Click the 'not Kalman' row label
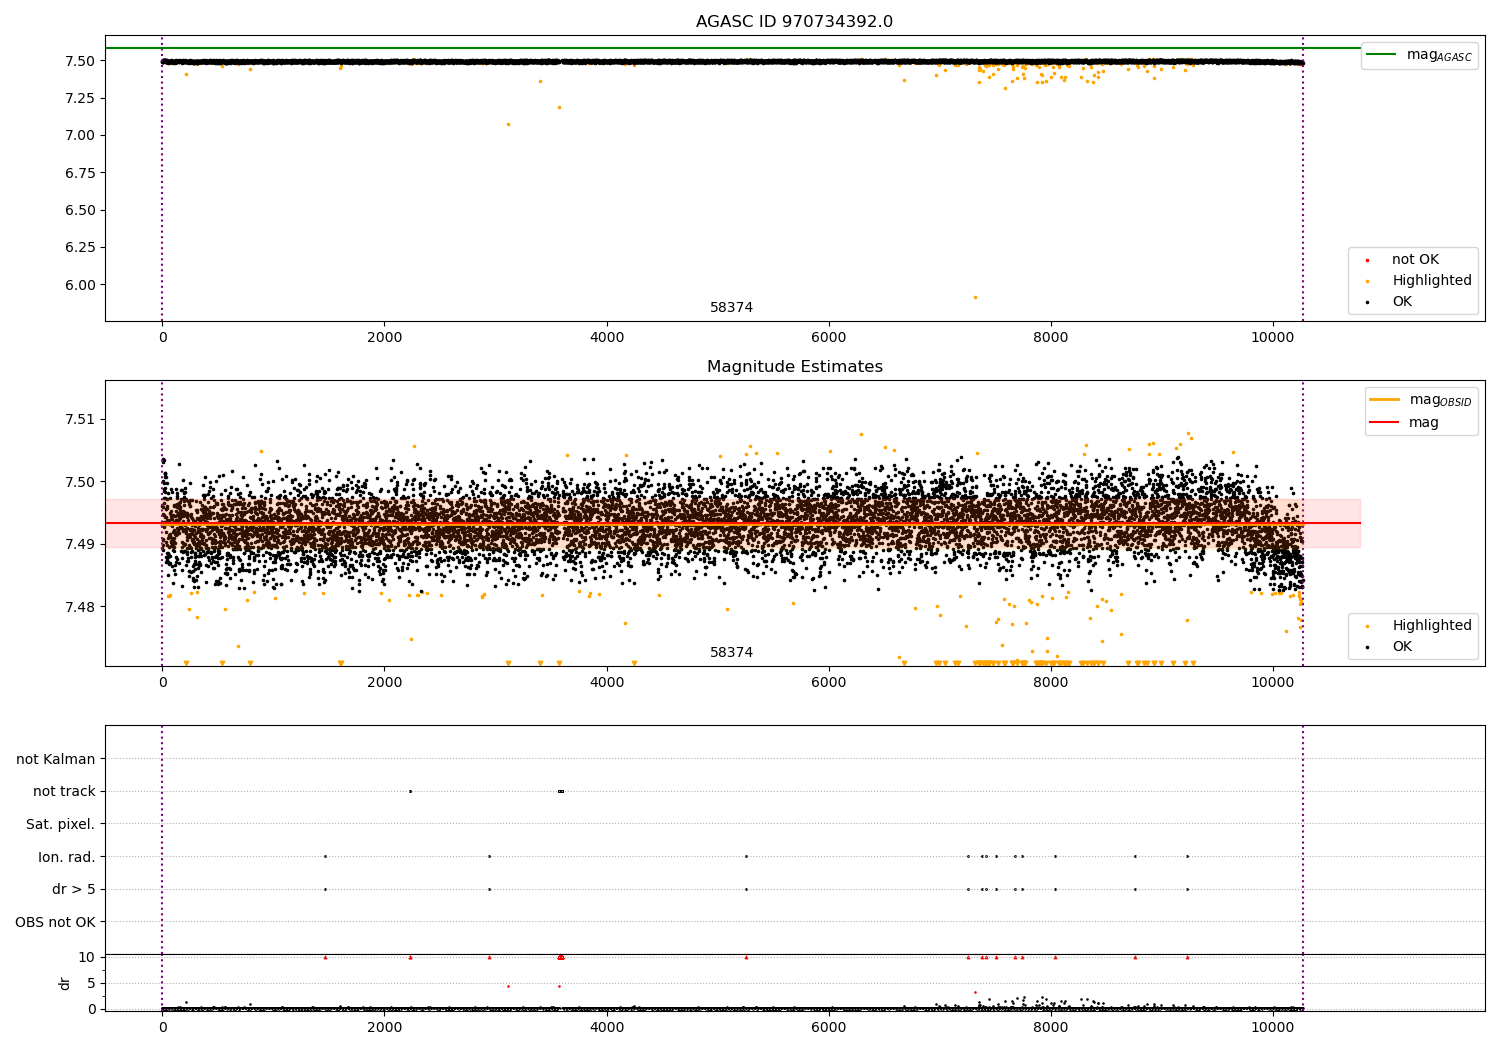This screenshot has height=1050, width=1500. [x=56, y=759]
